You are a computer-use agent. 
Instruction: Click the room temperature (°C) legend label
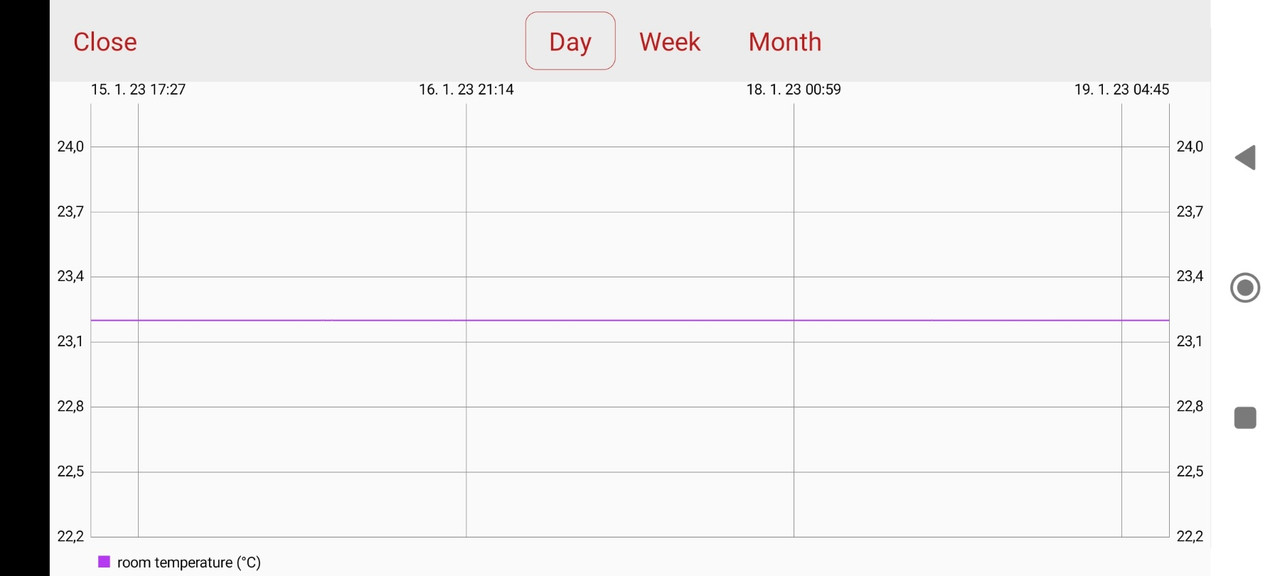click(x=189, y=563)
